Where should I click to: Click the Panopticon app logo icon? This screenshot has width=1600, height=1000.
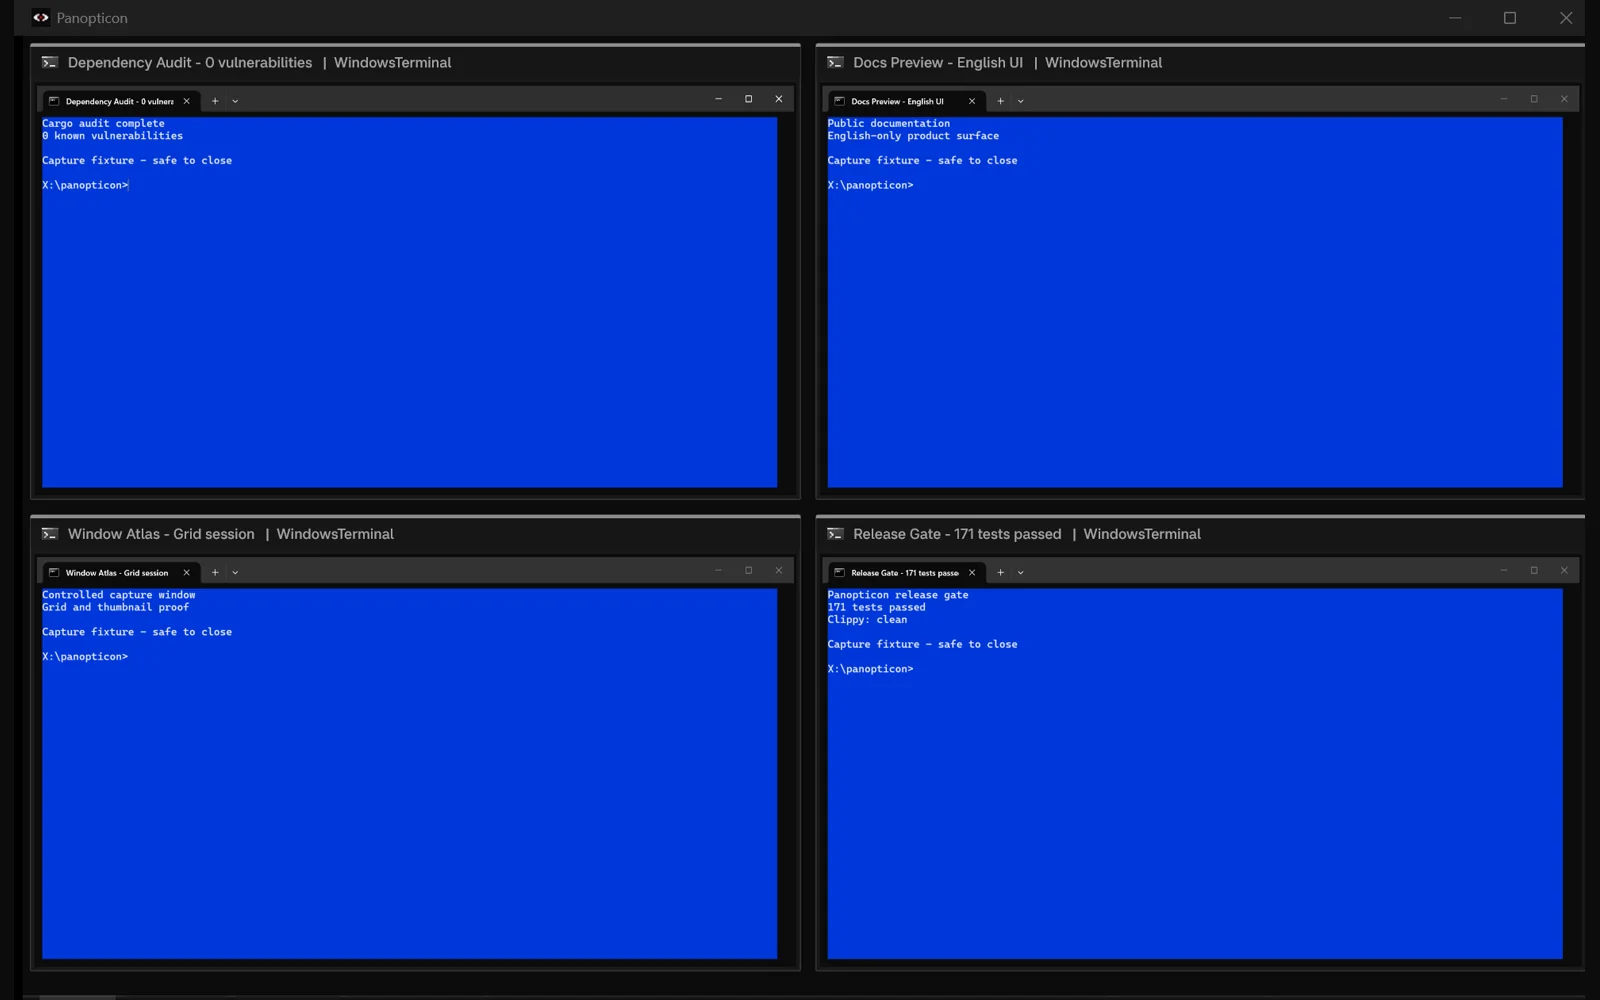tap(41, 18)
